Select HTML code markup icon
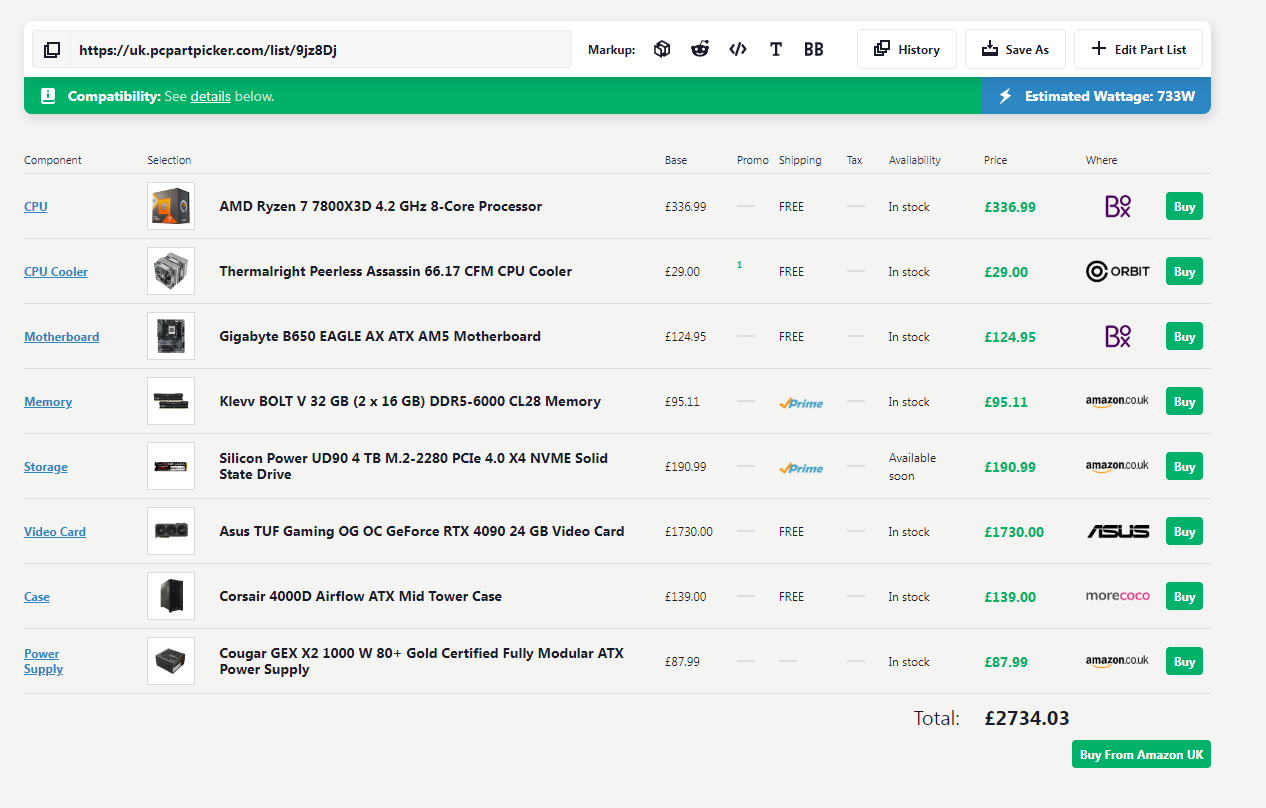Screen dimensions: 1266x808 coord(738,49)
